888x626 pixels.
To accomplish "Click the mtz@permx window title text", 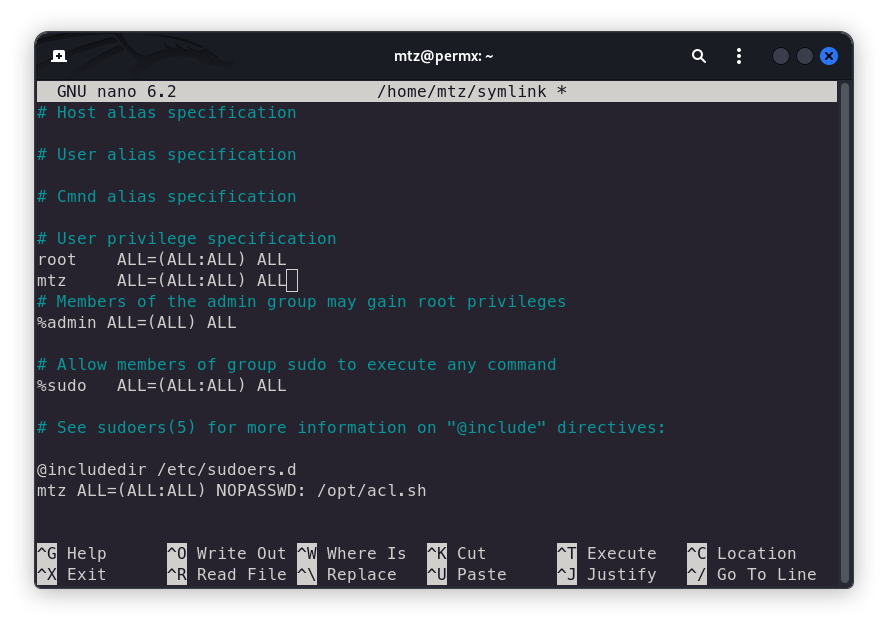I will (x=443, y=56).
